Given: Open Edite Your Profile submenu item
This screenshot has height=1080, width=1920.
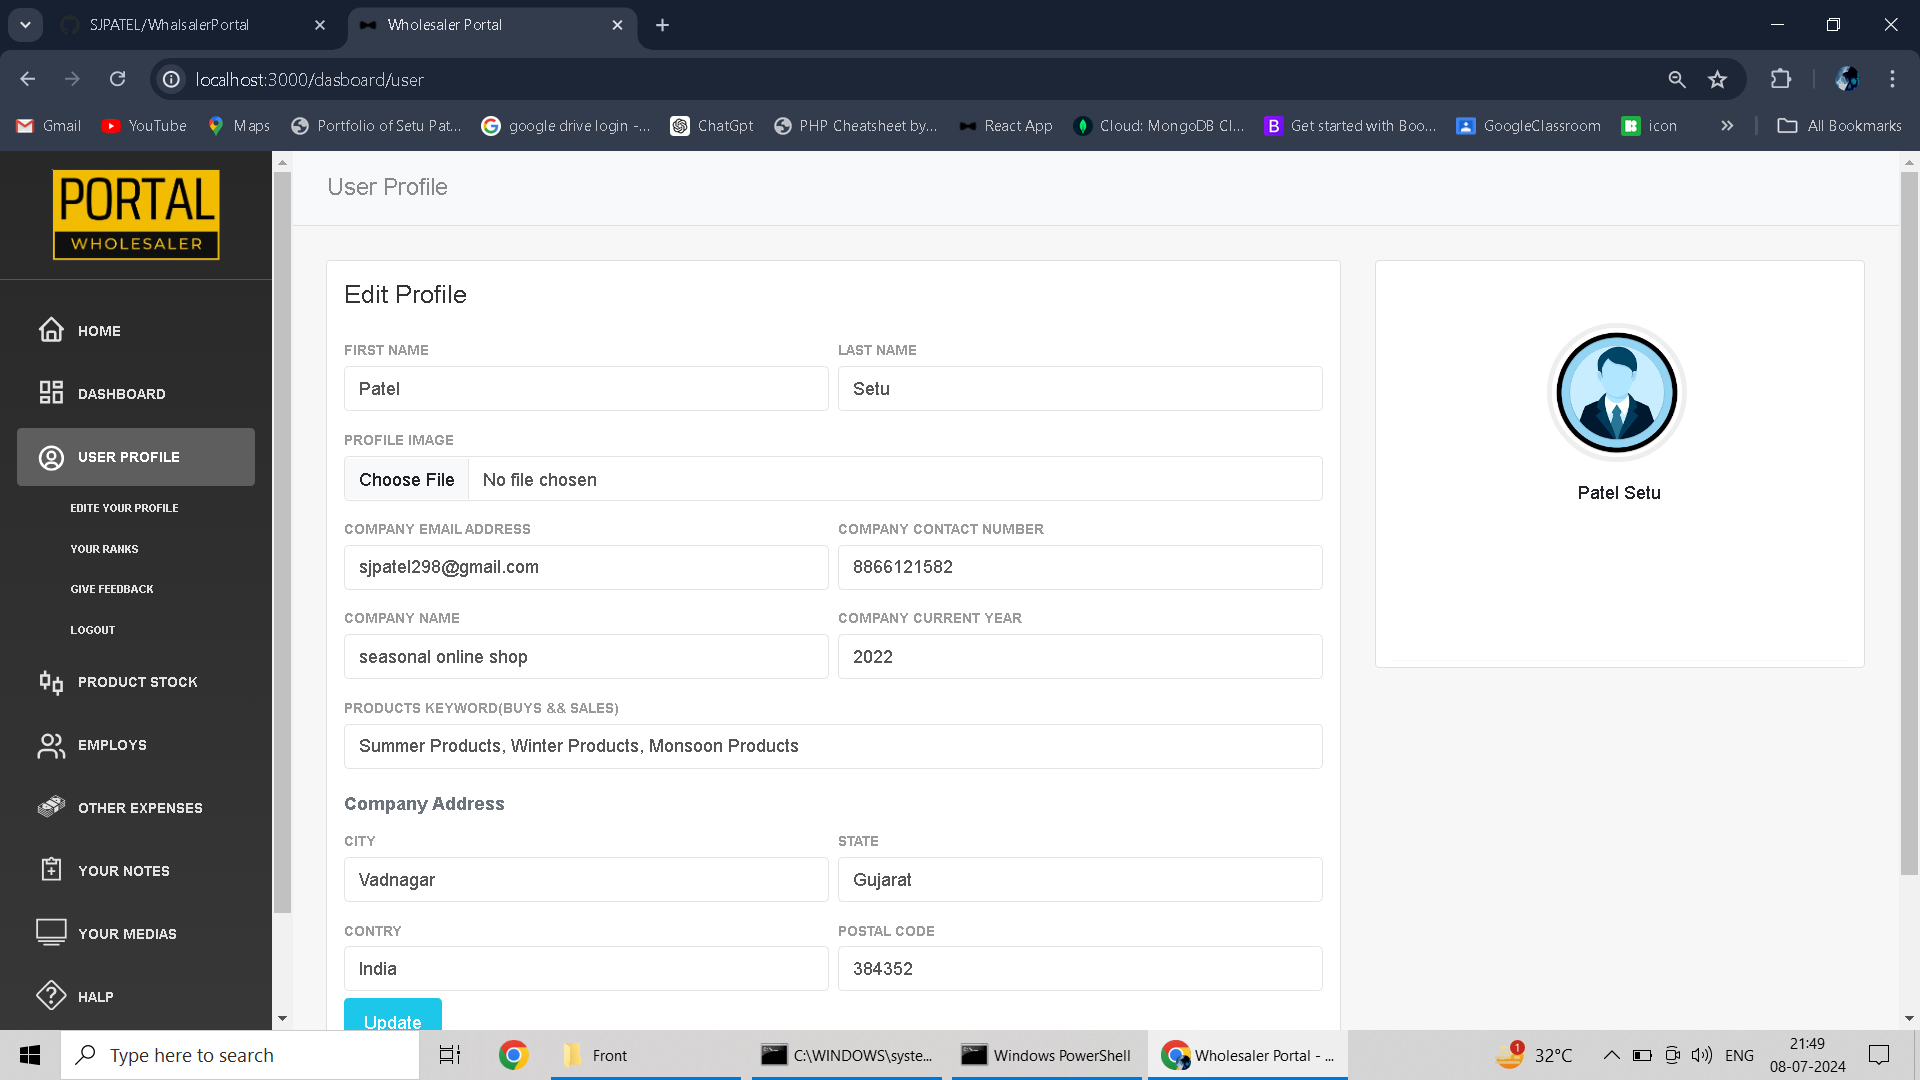Looking at the screenshot, I should coord(124,508).
